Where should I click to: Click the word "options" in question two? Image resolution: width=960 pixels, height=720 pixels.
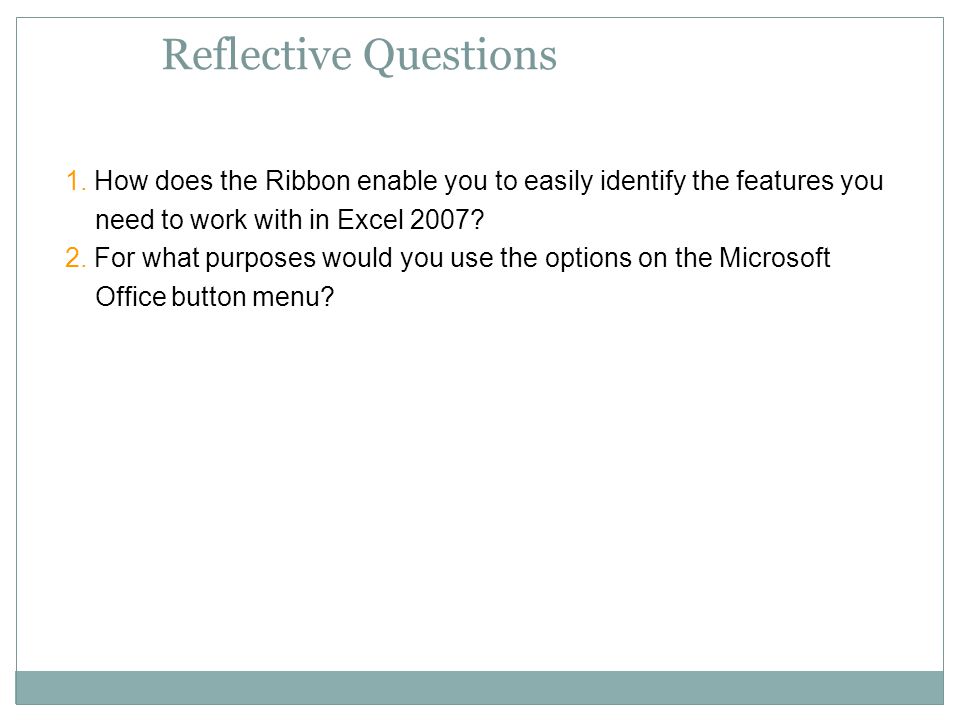click(588, 259)
